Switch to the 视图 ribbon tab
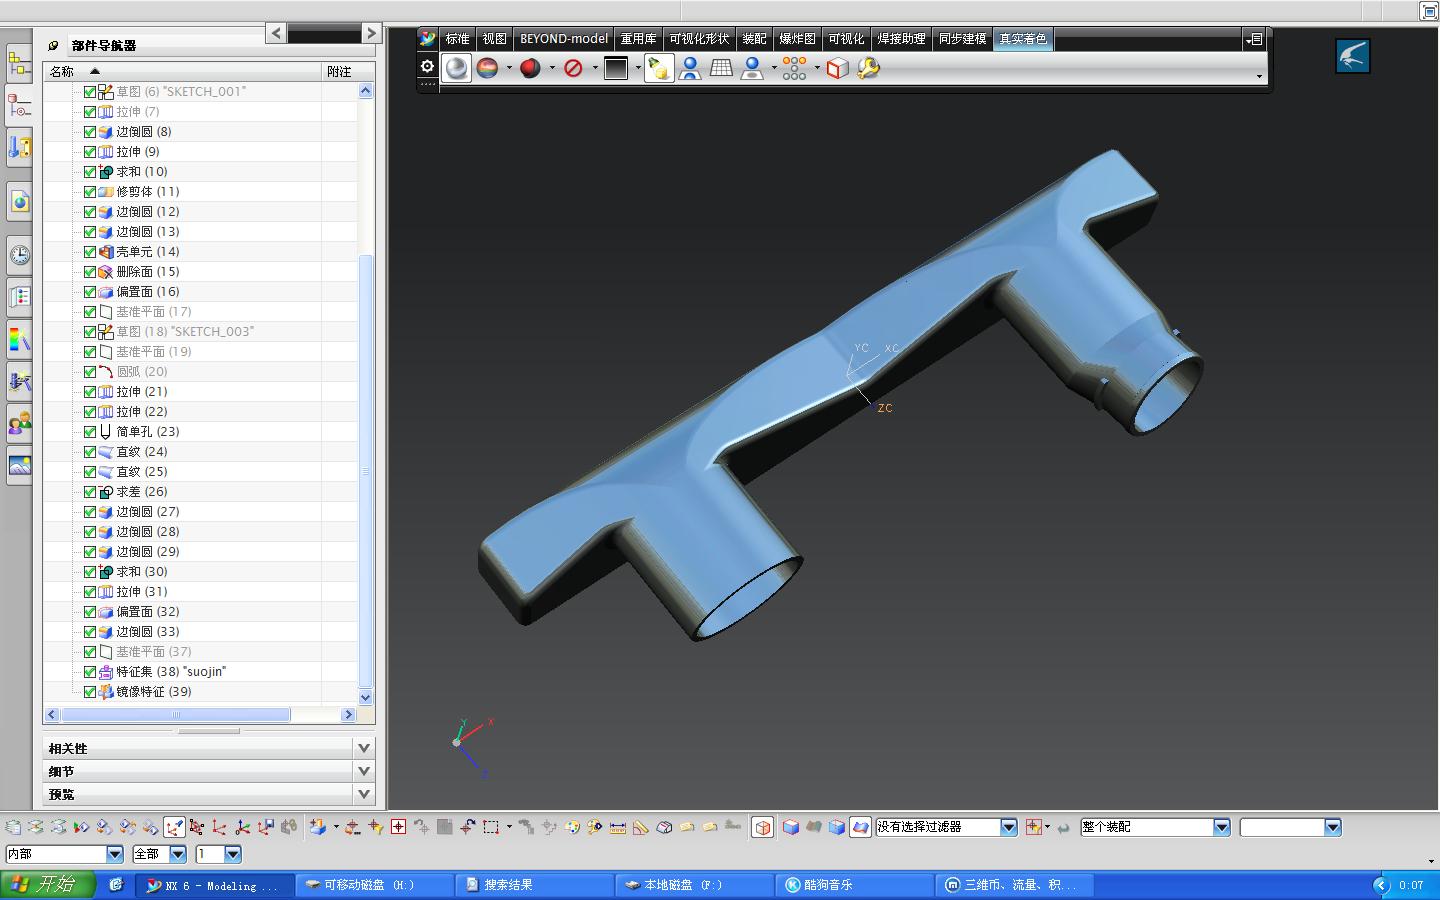This screenshot has height=900, width=1440. tap(494, 39)
